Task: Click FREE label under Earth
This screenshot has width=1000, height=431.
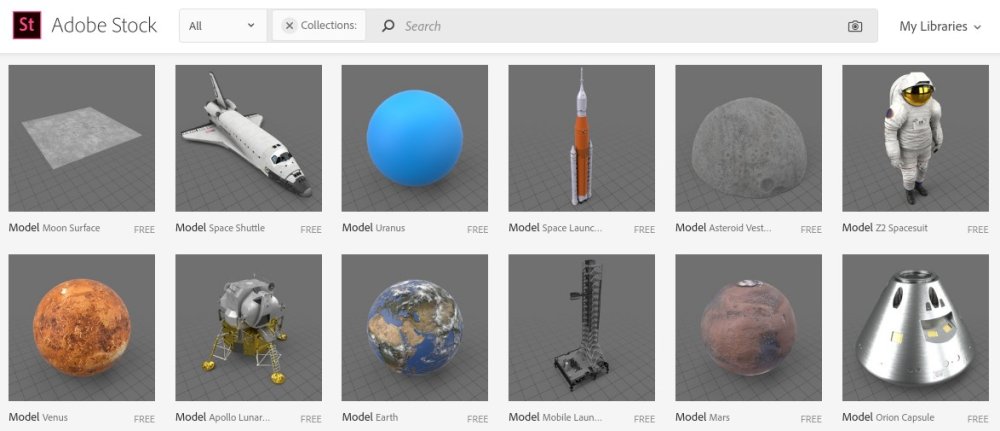Action: coord(477,419)
